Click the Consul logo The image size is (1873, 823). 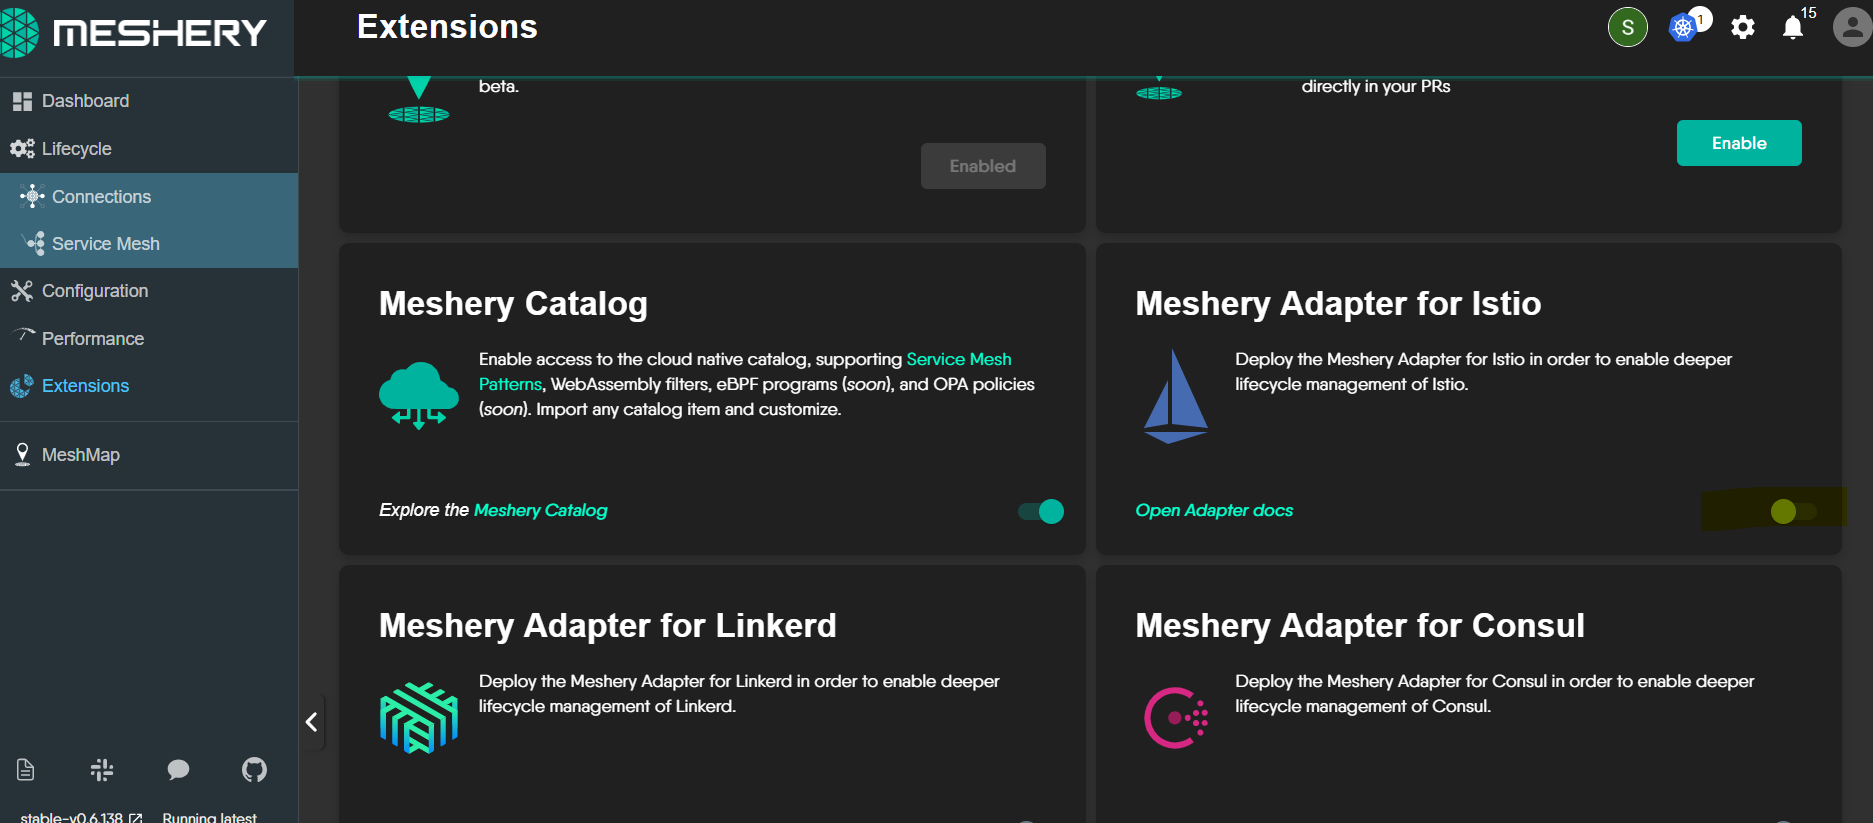click(1176, 717)
